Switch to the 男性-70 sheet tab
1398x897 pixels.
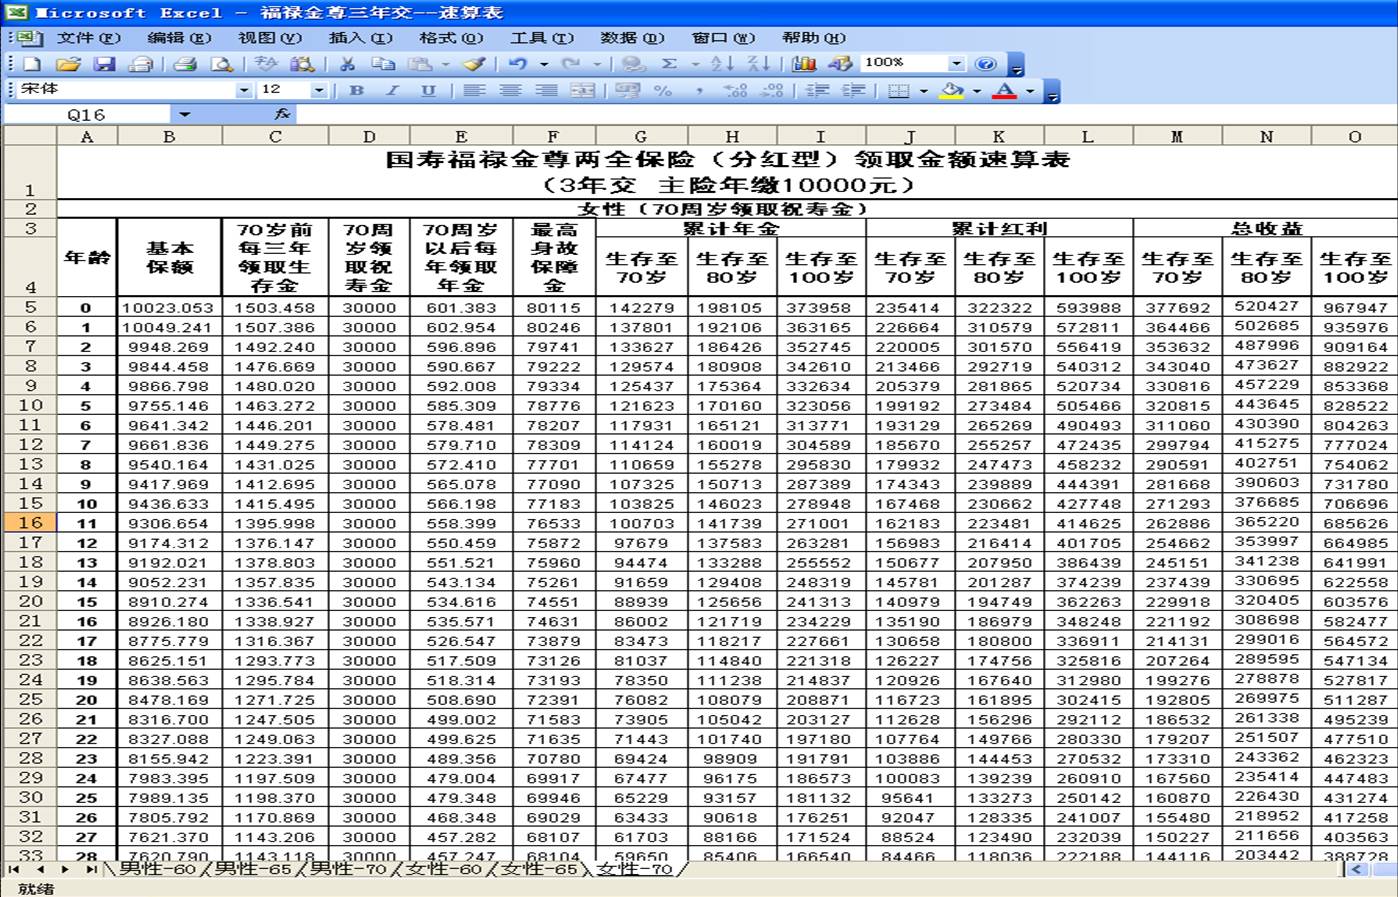[x=348, y=869]
